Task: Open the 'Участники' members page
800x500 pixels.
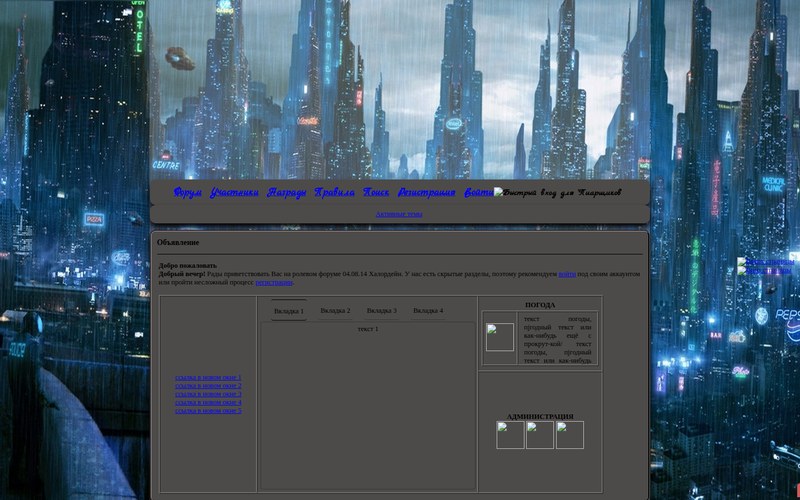Action: (x=234, y=192)
